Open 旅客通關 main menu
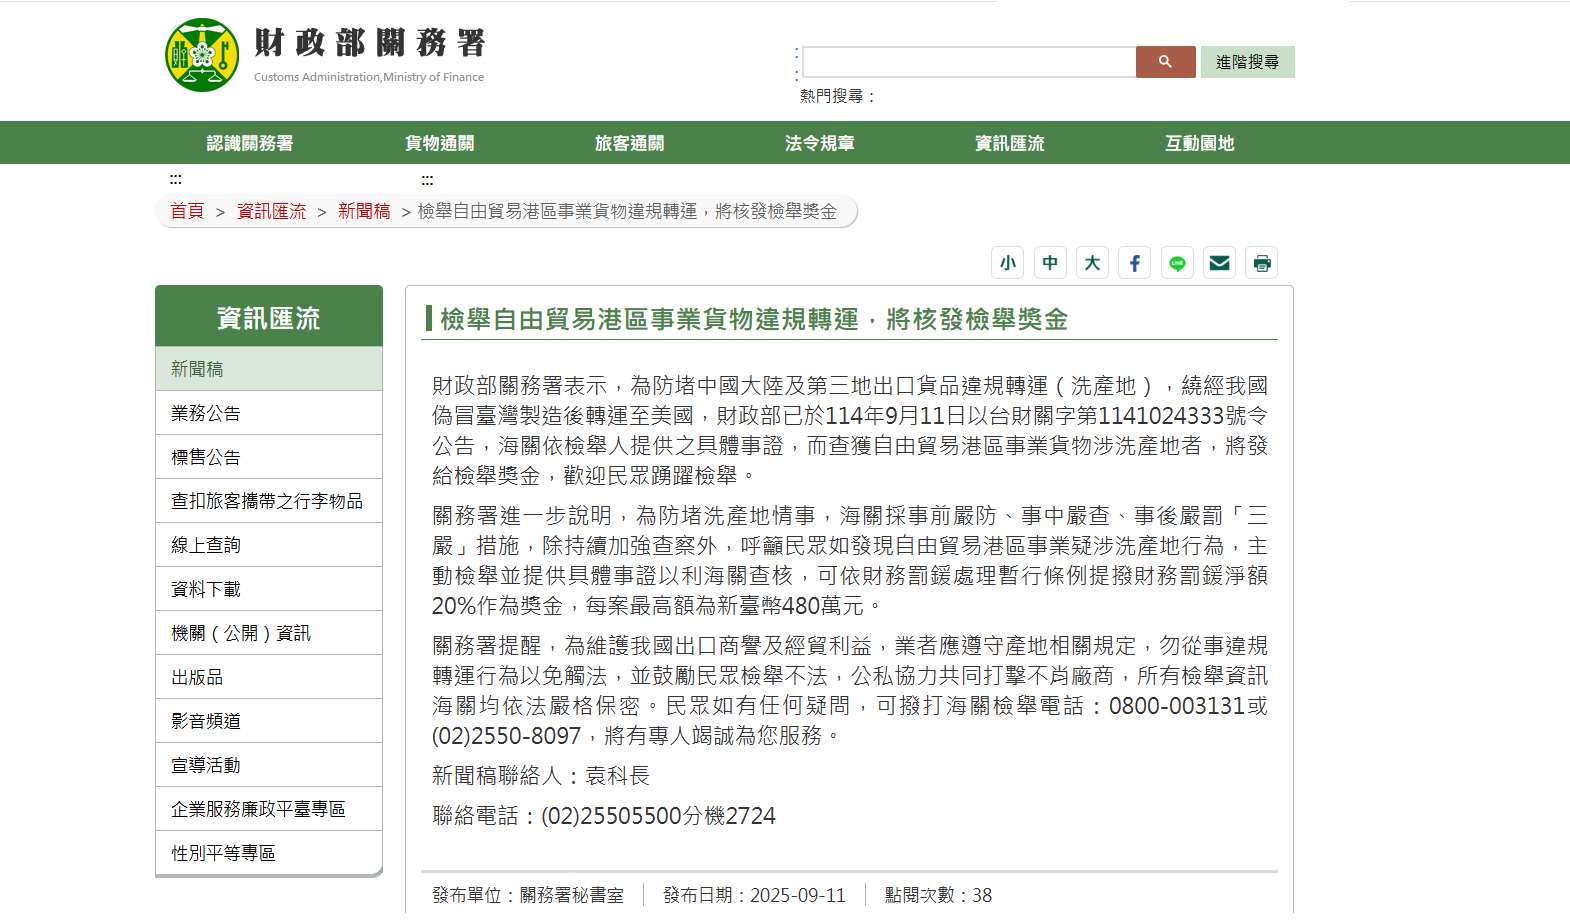Image resolution: width=1570 pixels, height=923 pixels. 630,143
